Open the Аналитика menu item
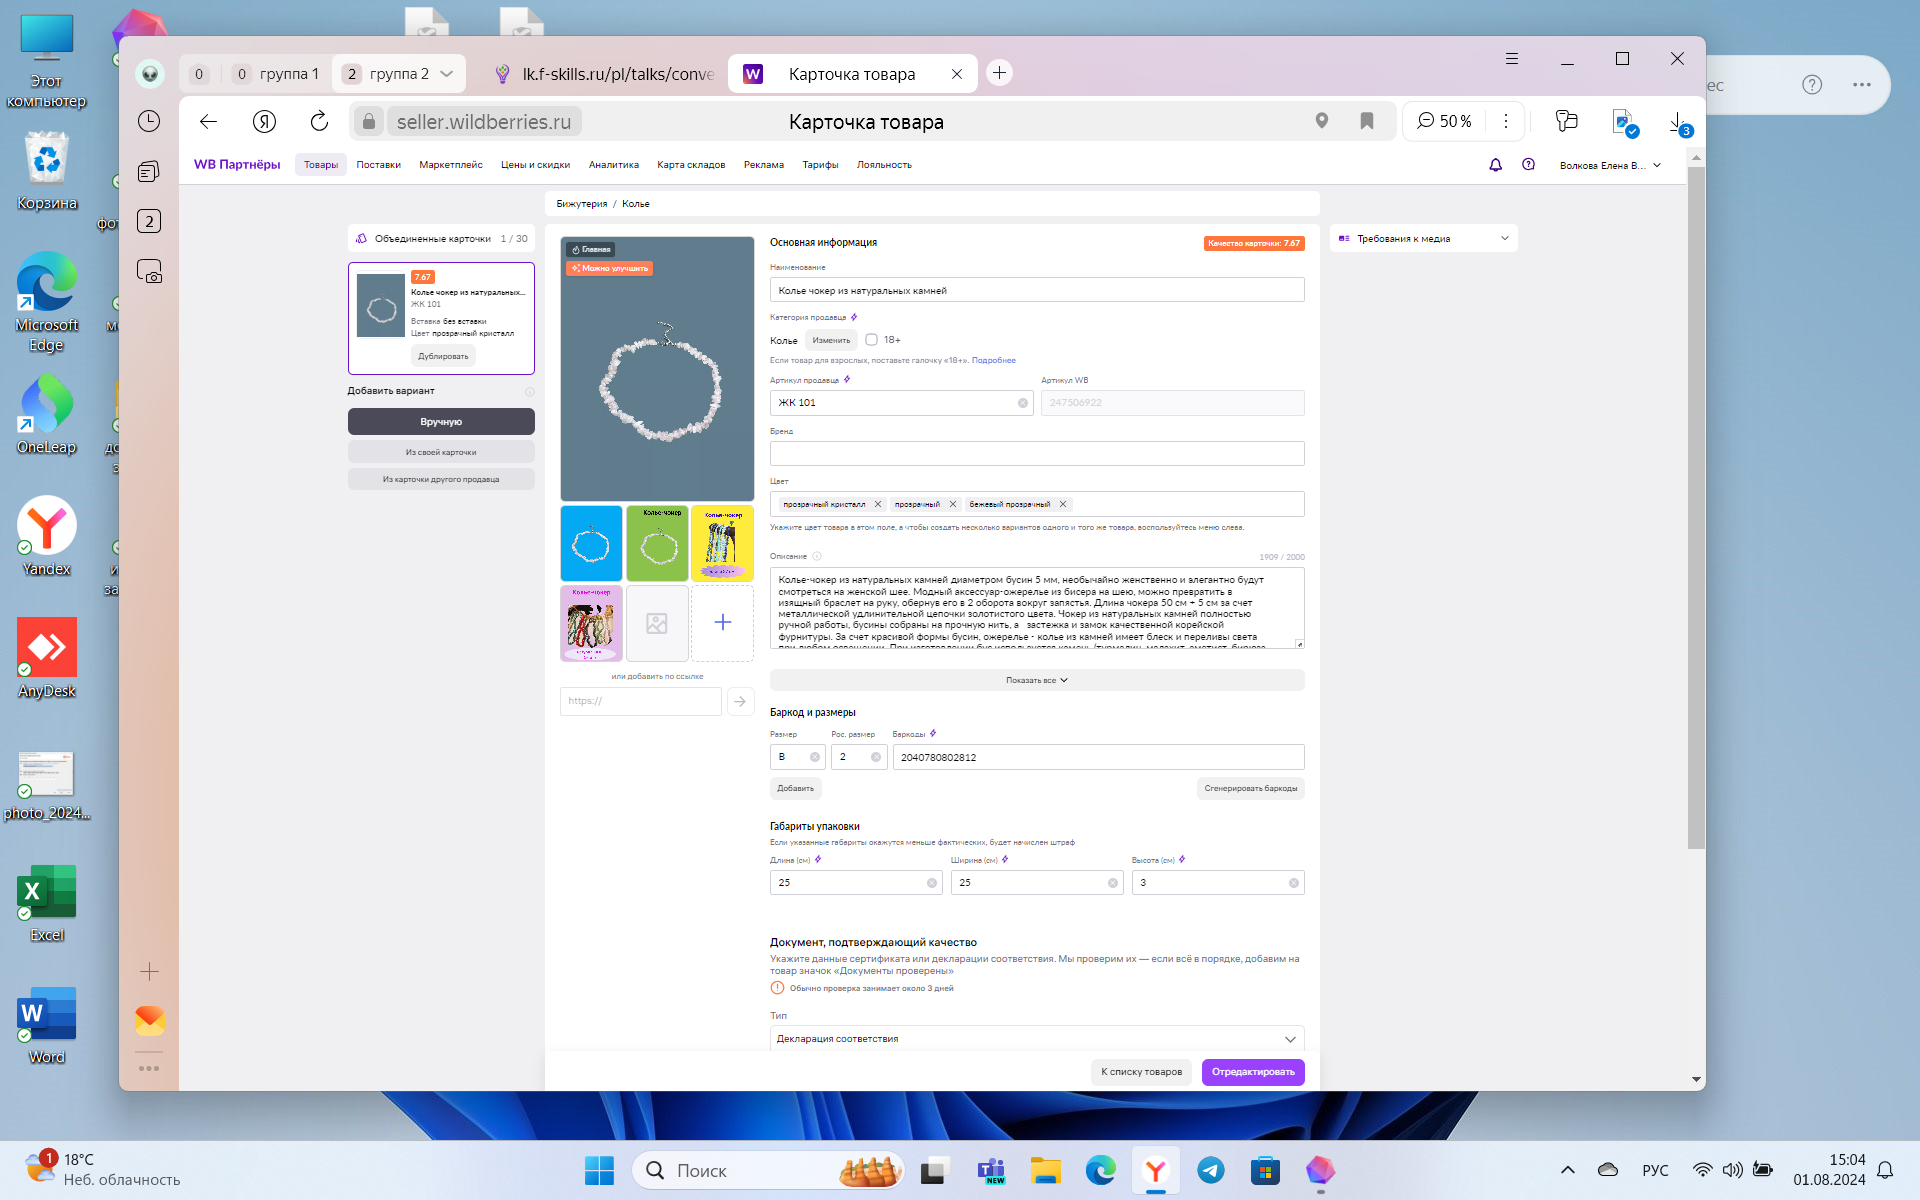This screenshot has width=1920, height=1200. (614, 165)
